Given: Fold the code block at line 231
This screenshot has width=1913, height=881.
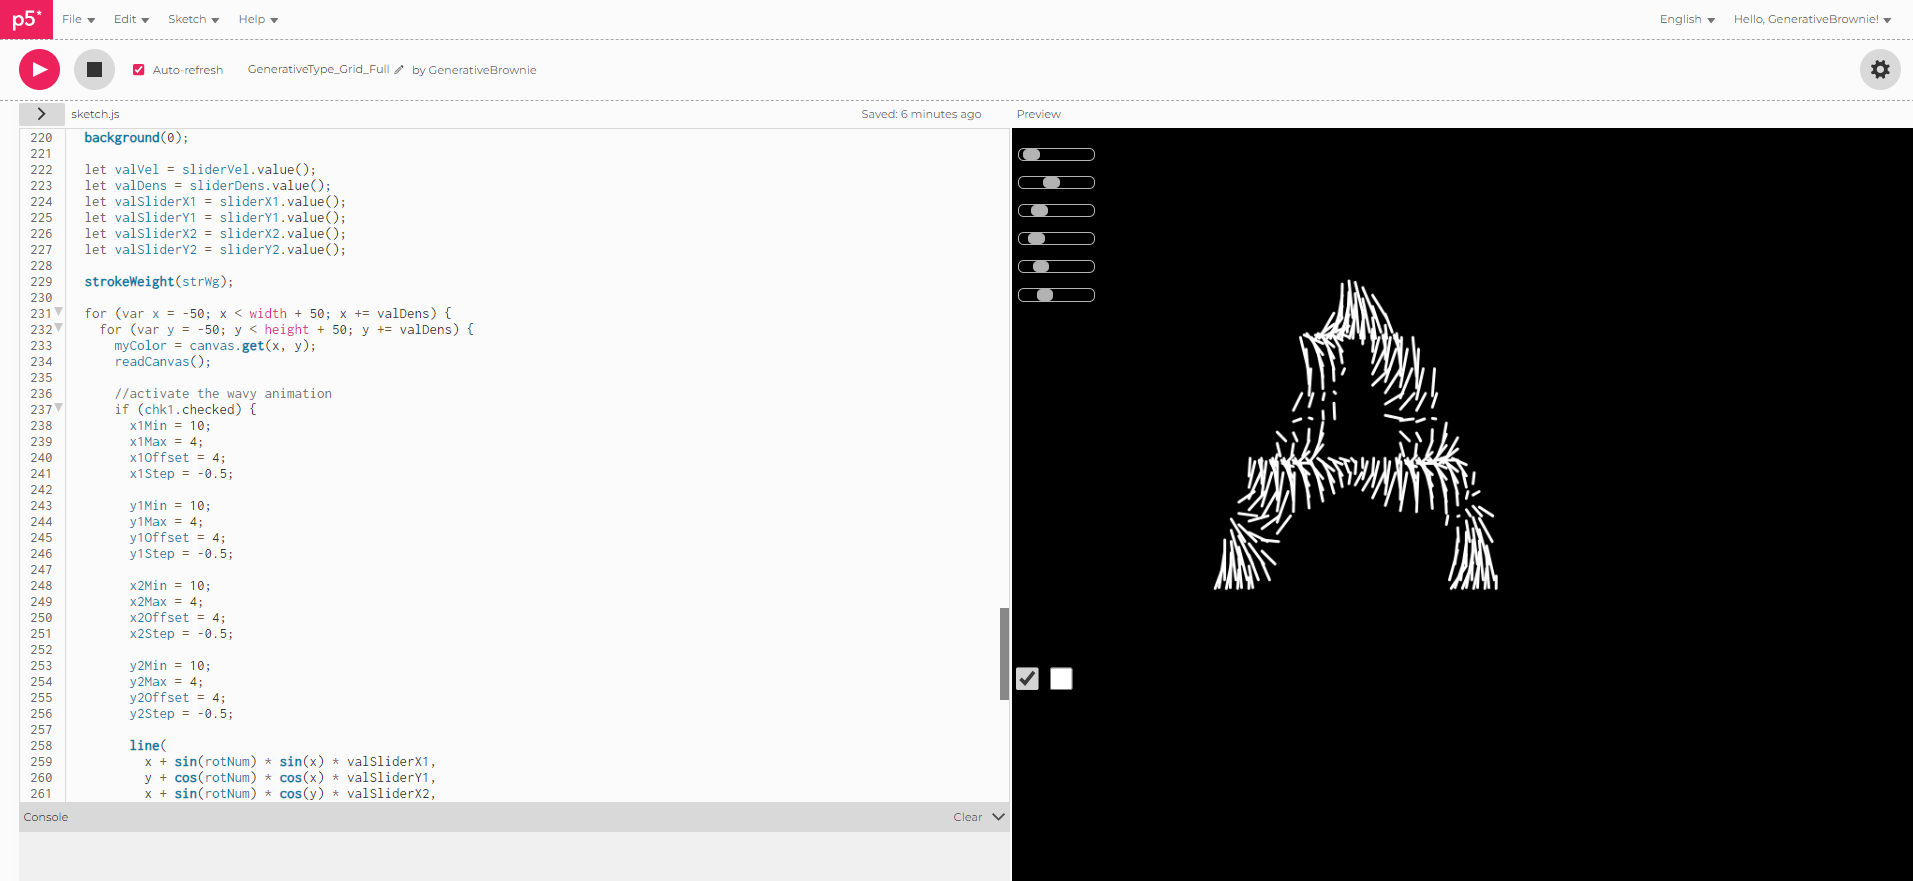Looking at the screenshot, I should click(59, 312).
